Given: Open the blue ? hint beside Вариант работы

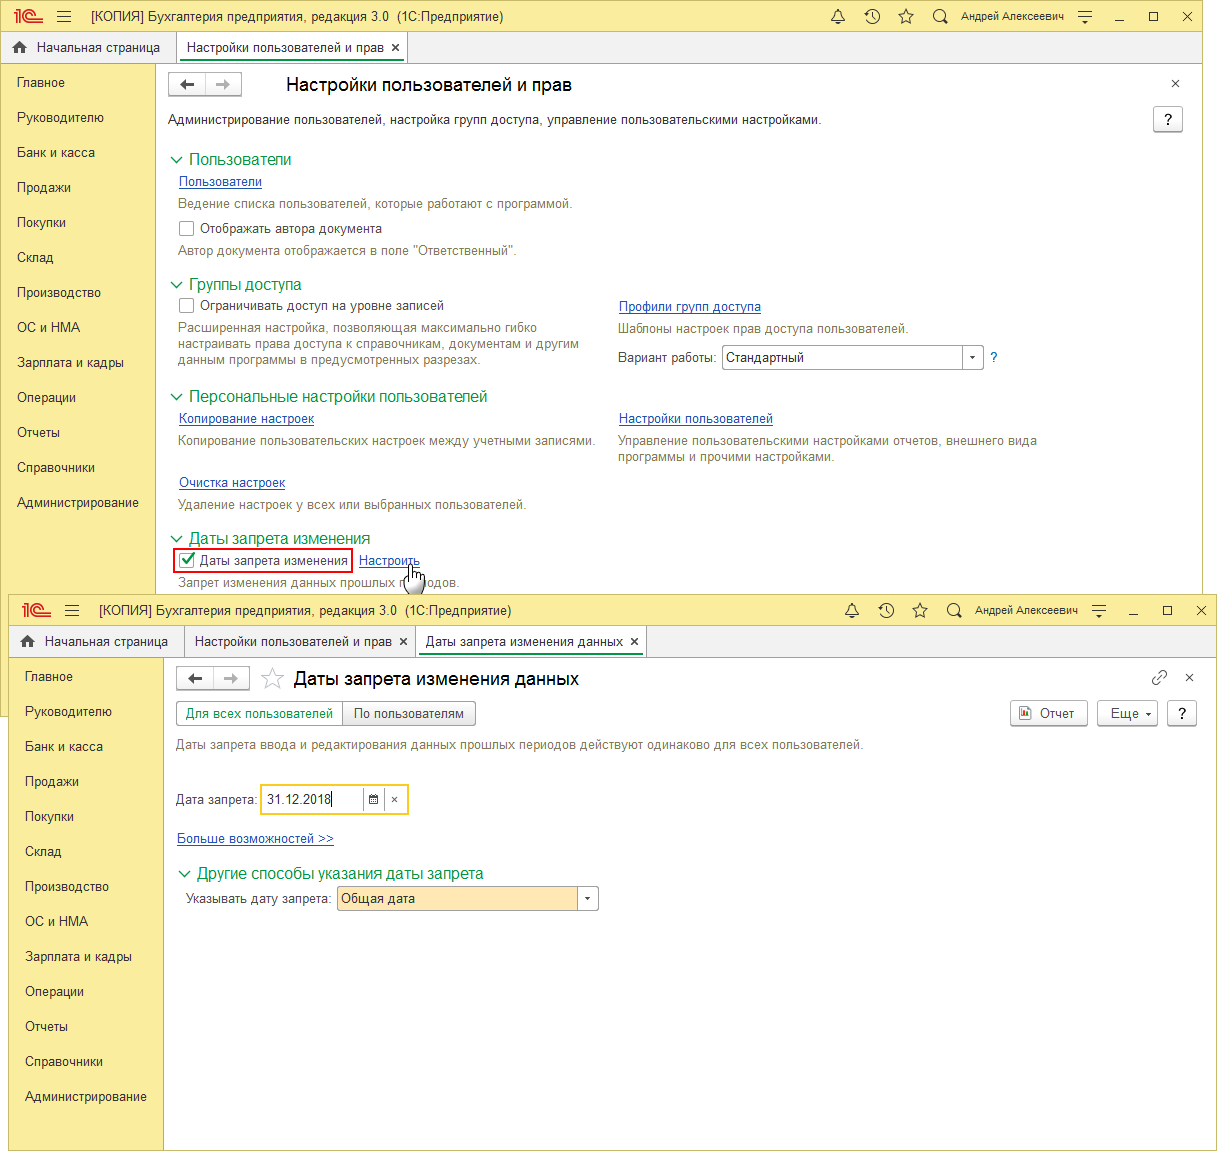Looking at the screenshot, I should 994,358.
